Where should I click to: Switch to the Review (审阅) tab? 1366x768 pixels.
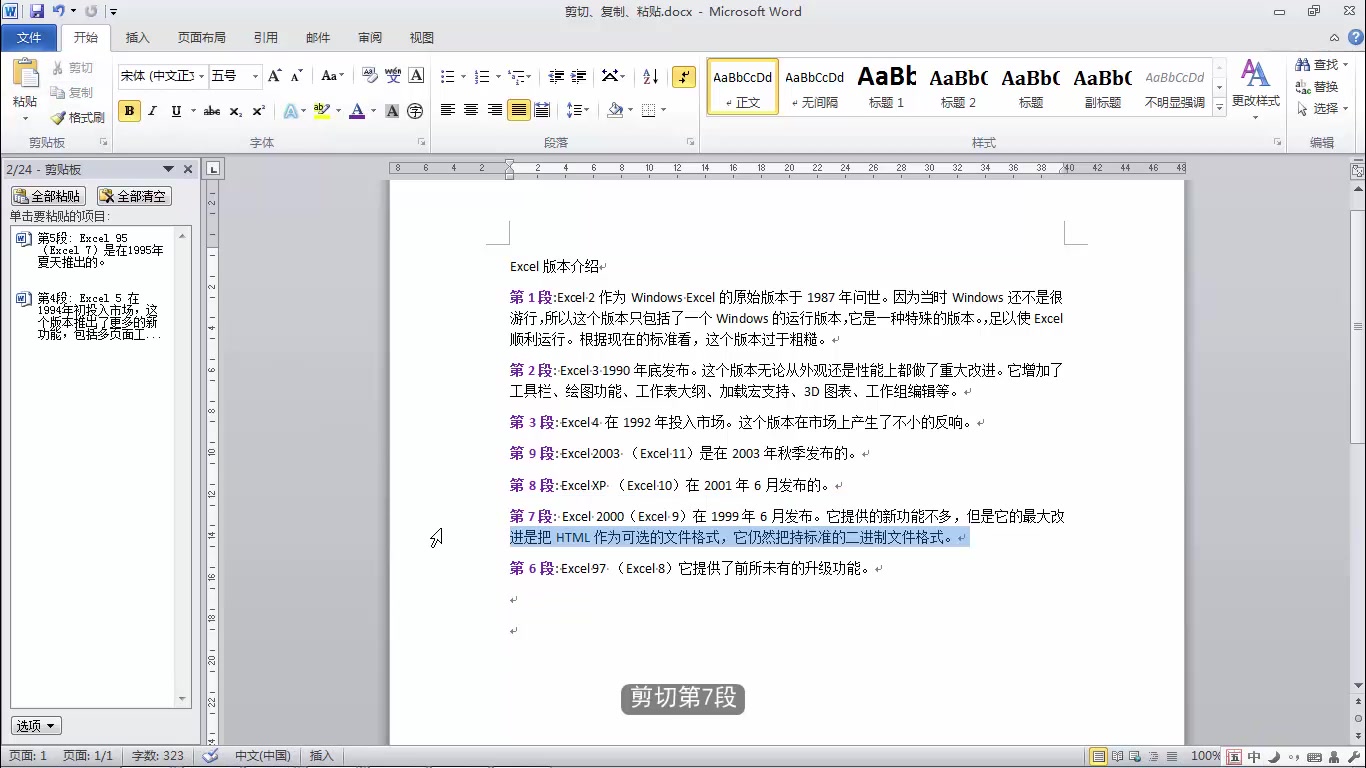pos(370,38)
